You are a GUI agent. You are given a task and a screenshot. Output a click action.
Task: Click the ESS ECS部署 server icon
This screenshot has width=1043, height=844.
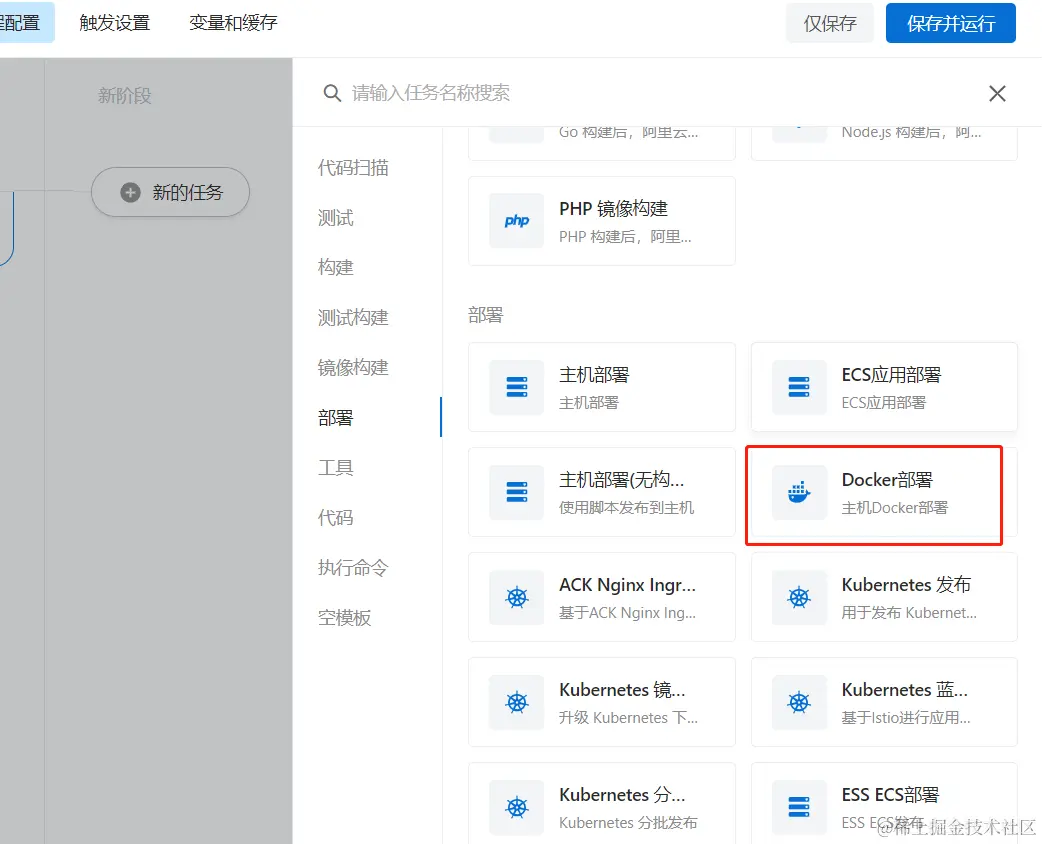799,807
